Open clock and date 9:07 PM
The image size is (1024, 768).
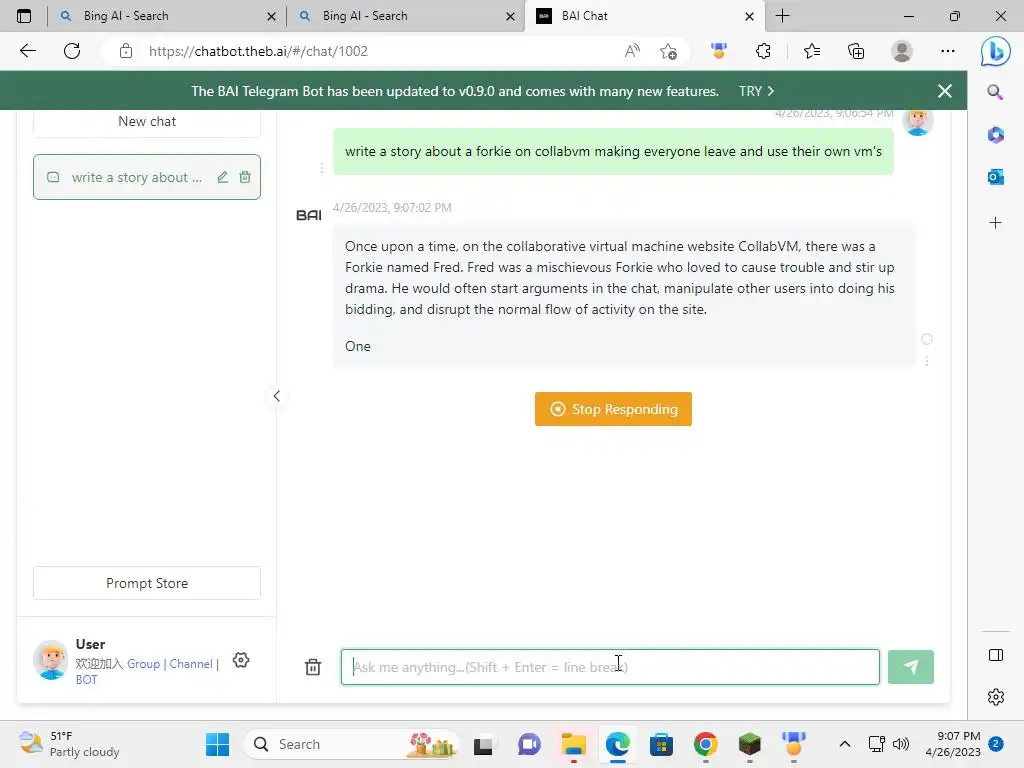point(953,744)
